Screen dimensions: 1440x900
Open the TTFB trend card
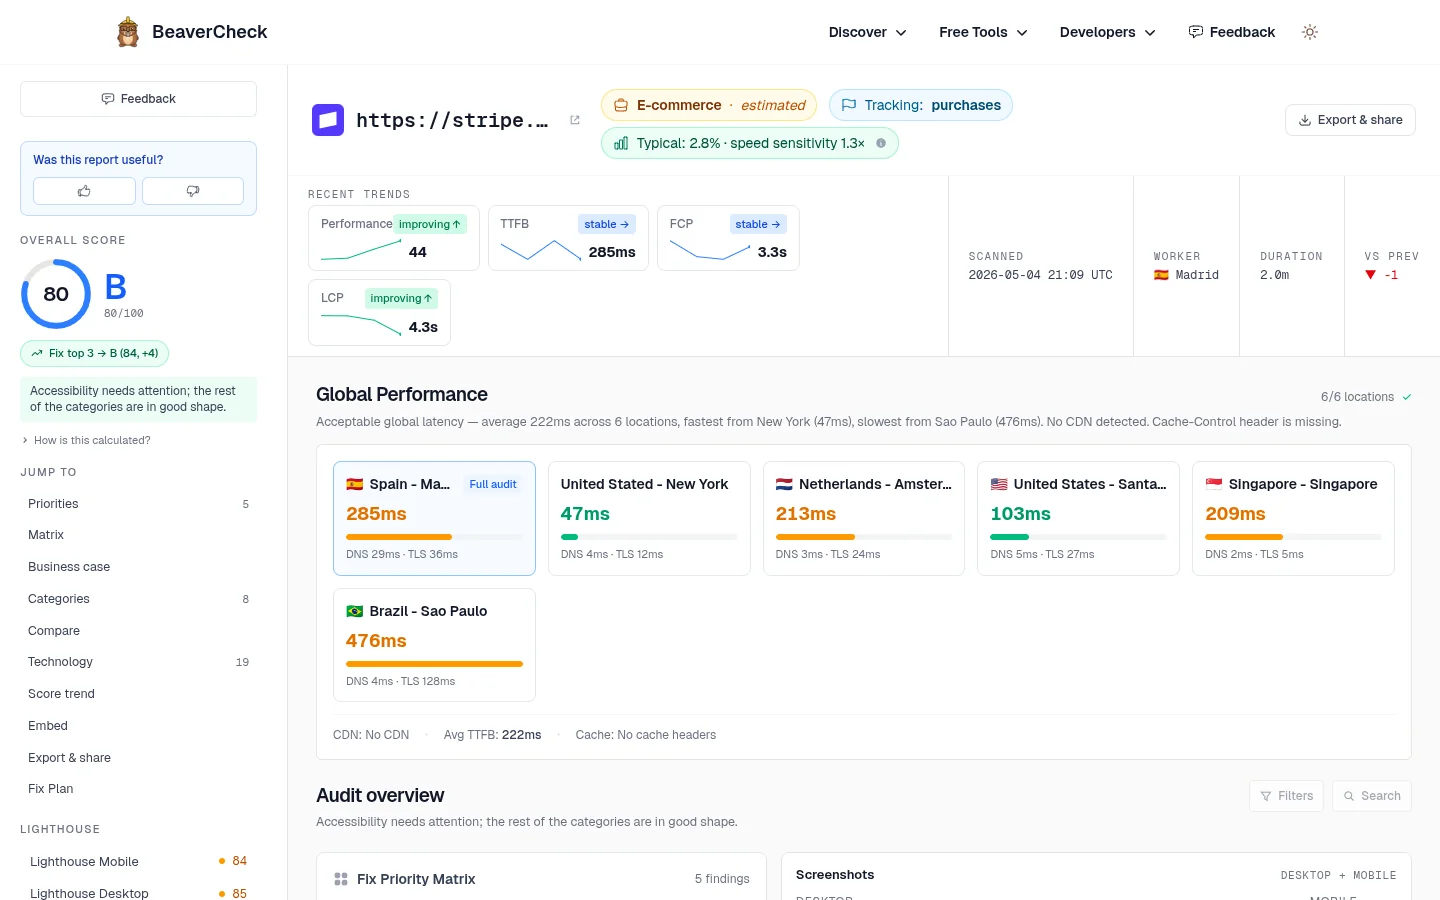568,238
